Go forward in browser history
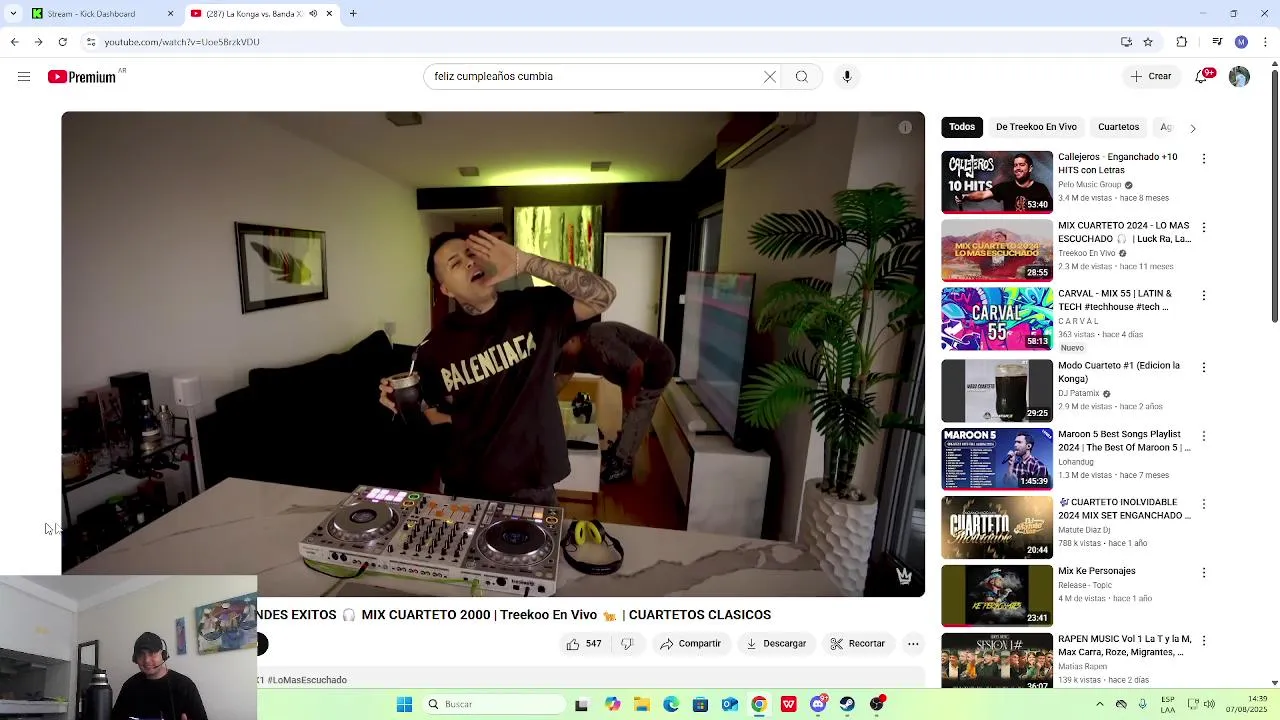The width and height of the screenshot is (1280, 720). coord(38,42)
